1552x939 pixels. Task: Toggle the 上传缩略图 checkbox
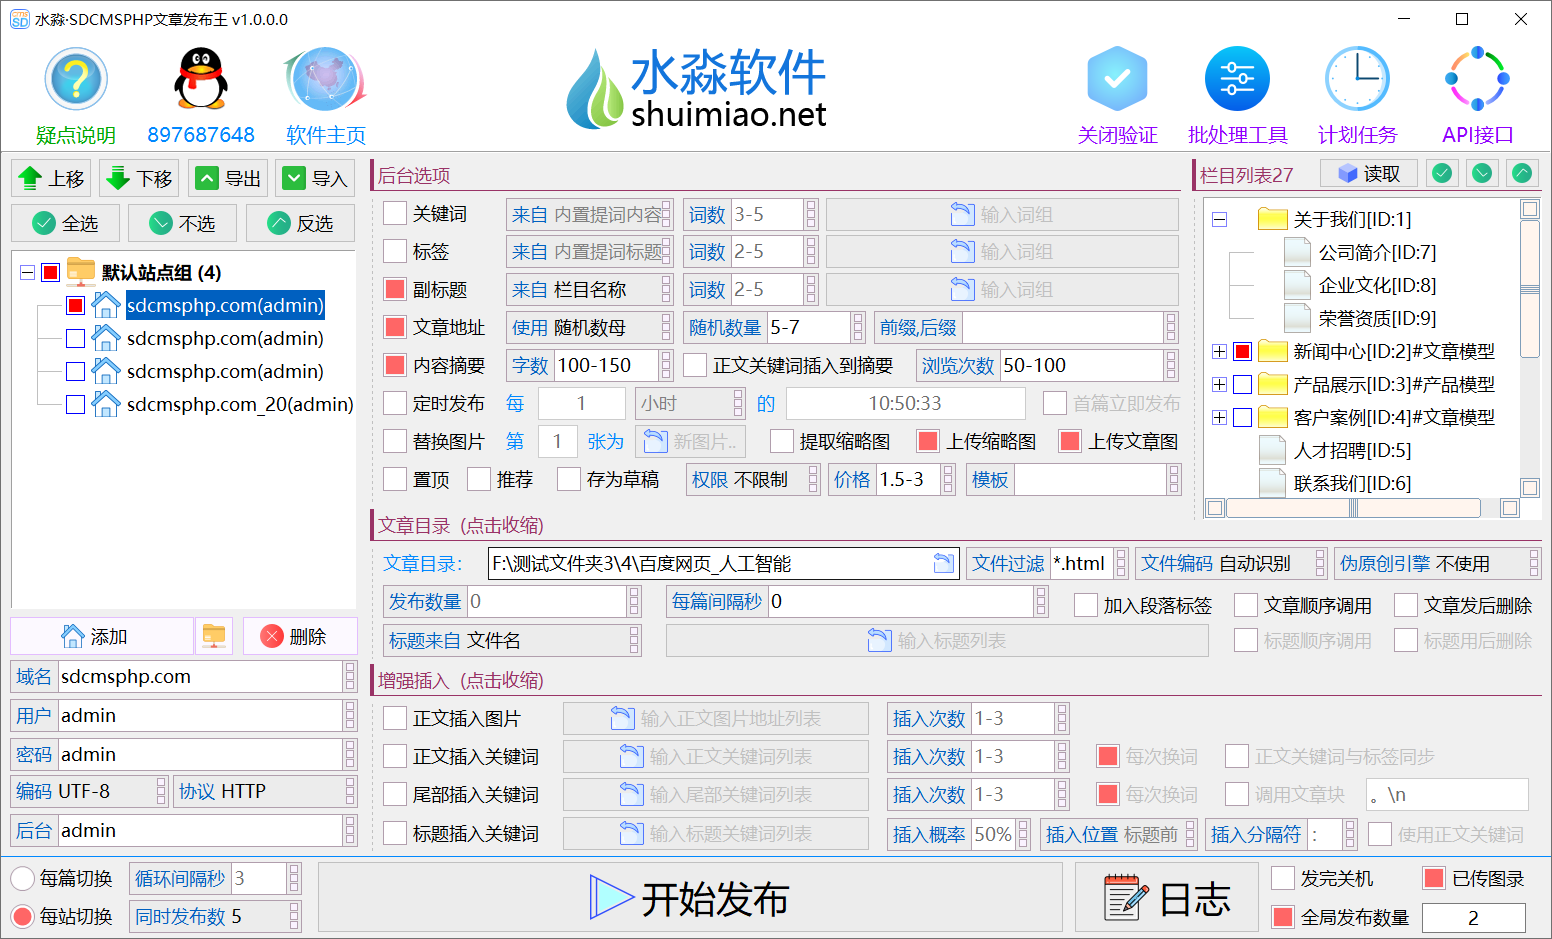[928, 441]
